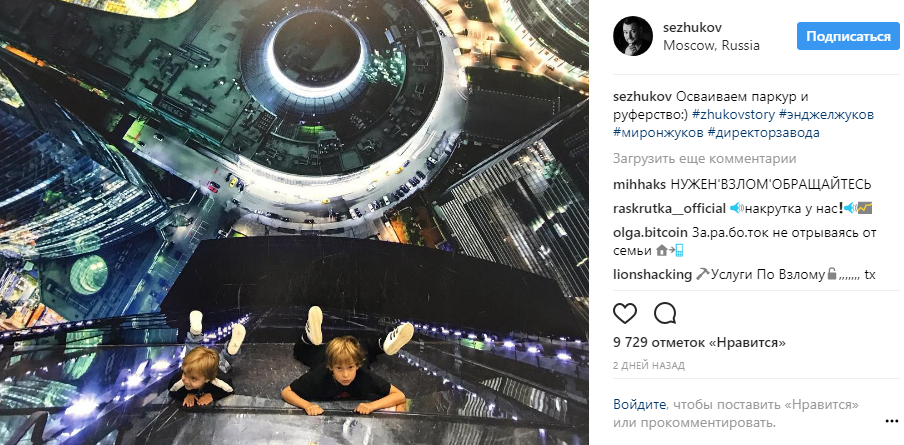Click the main post photo

(x=294, y=222)
